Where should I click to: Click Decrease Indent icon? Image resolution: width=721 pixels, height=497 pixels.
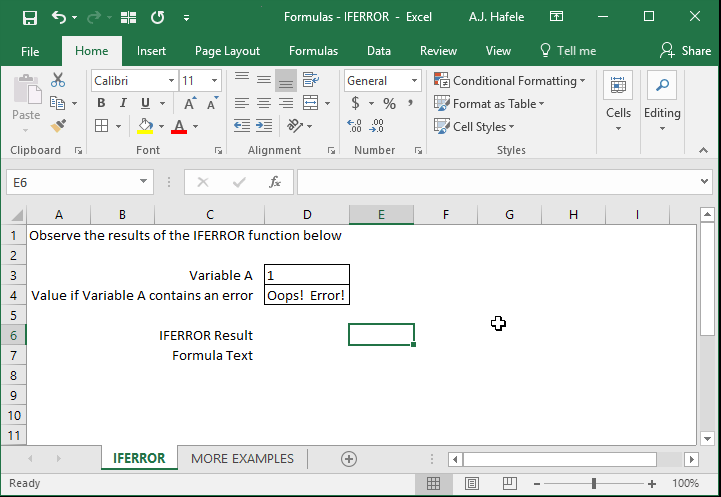pyautogui.click(x=242, y=126)
